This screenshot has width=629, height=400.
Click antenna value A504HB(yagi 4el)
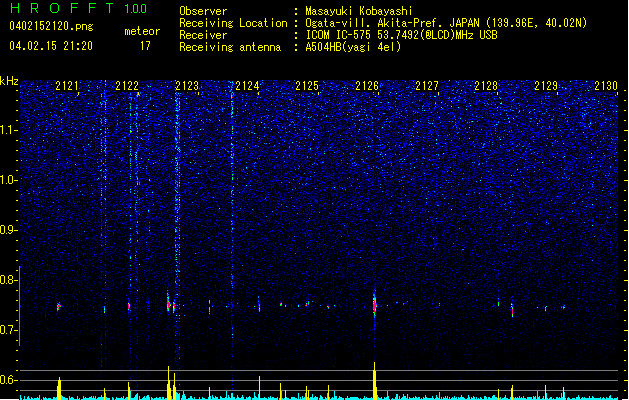coord(353,47)
